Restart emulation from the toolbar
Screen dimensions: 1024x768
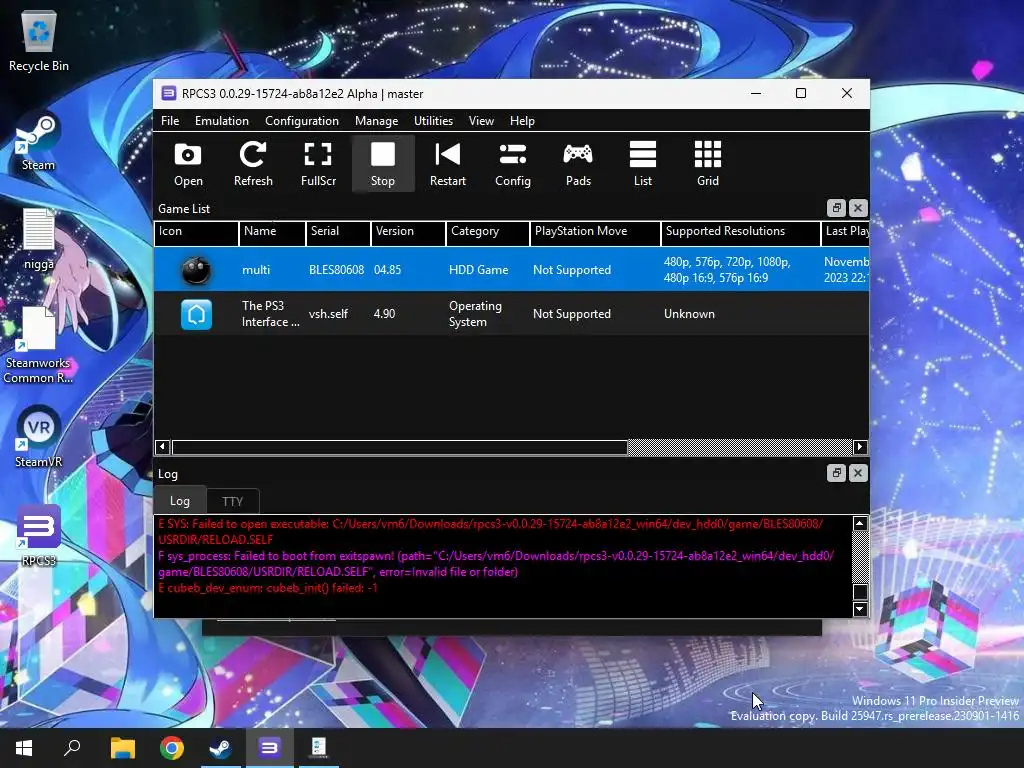(x=447, y=163)
